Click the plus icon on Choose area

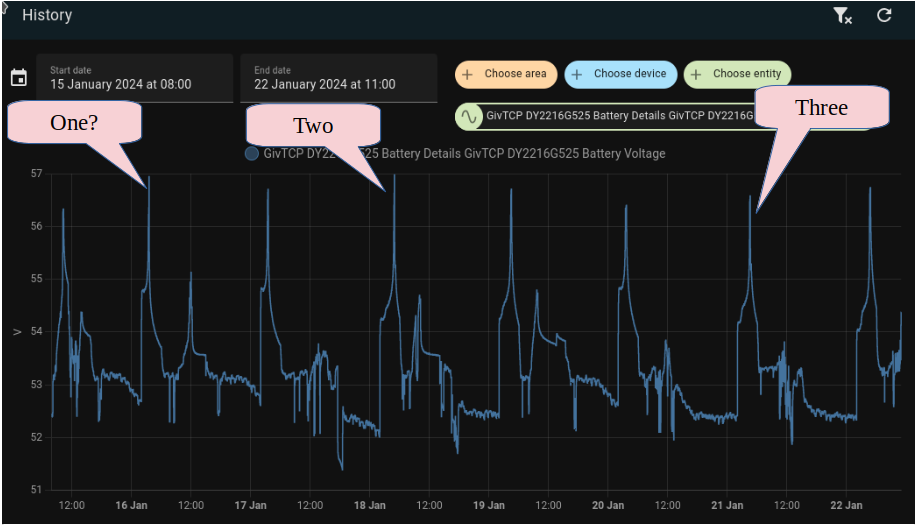467,74
